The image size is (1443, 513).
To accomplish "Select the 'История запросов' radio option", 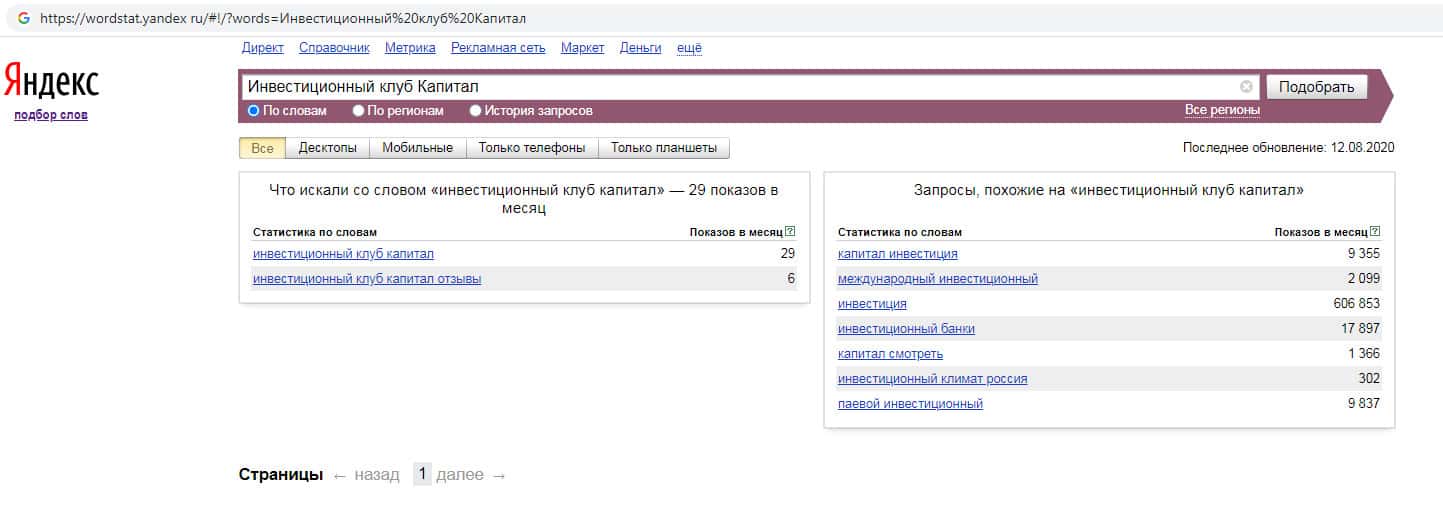I will click(x=476, y=111).
